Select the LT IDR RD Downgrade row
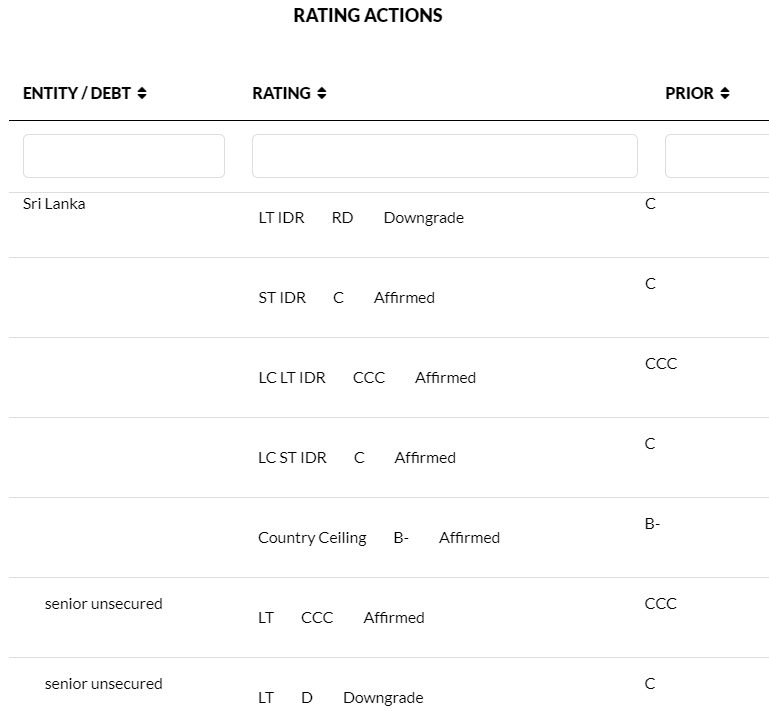Viewport: 769px width, 711px height. click(x=360, y=218)
